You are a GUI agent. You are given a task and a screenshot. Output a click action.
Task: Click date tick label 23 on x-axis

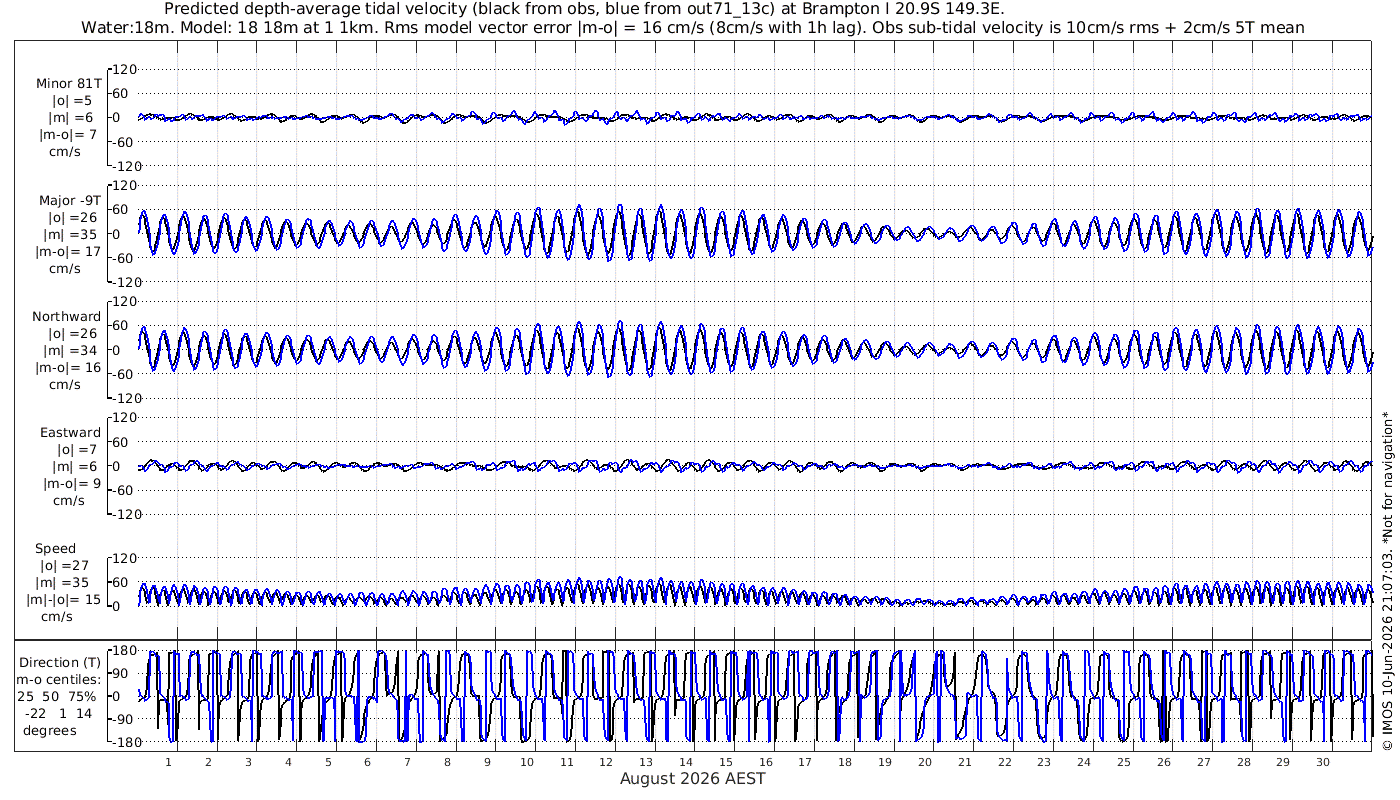pyautogui.click(x=1044, y=762)
